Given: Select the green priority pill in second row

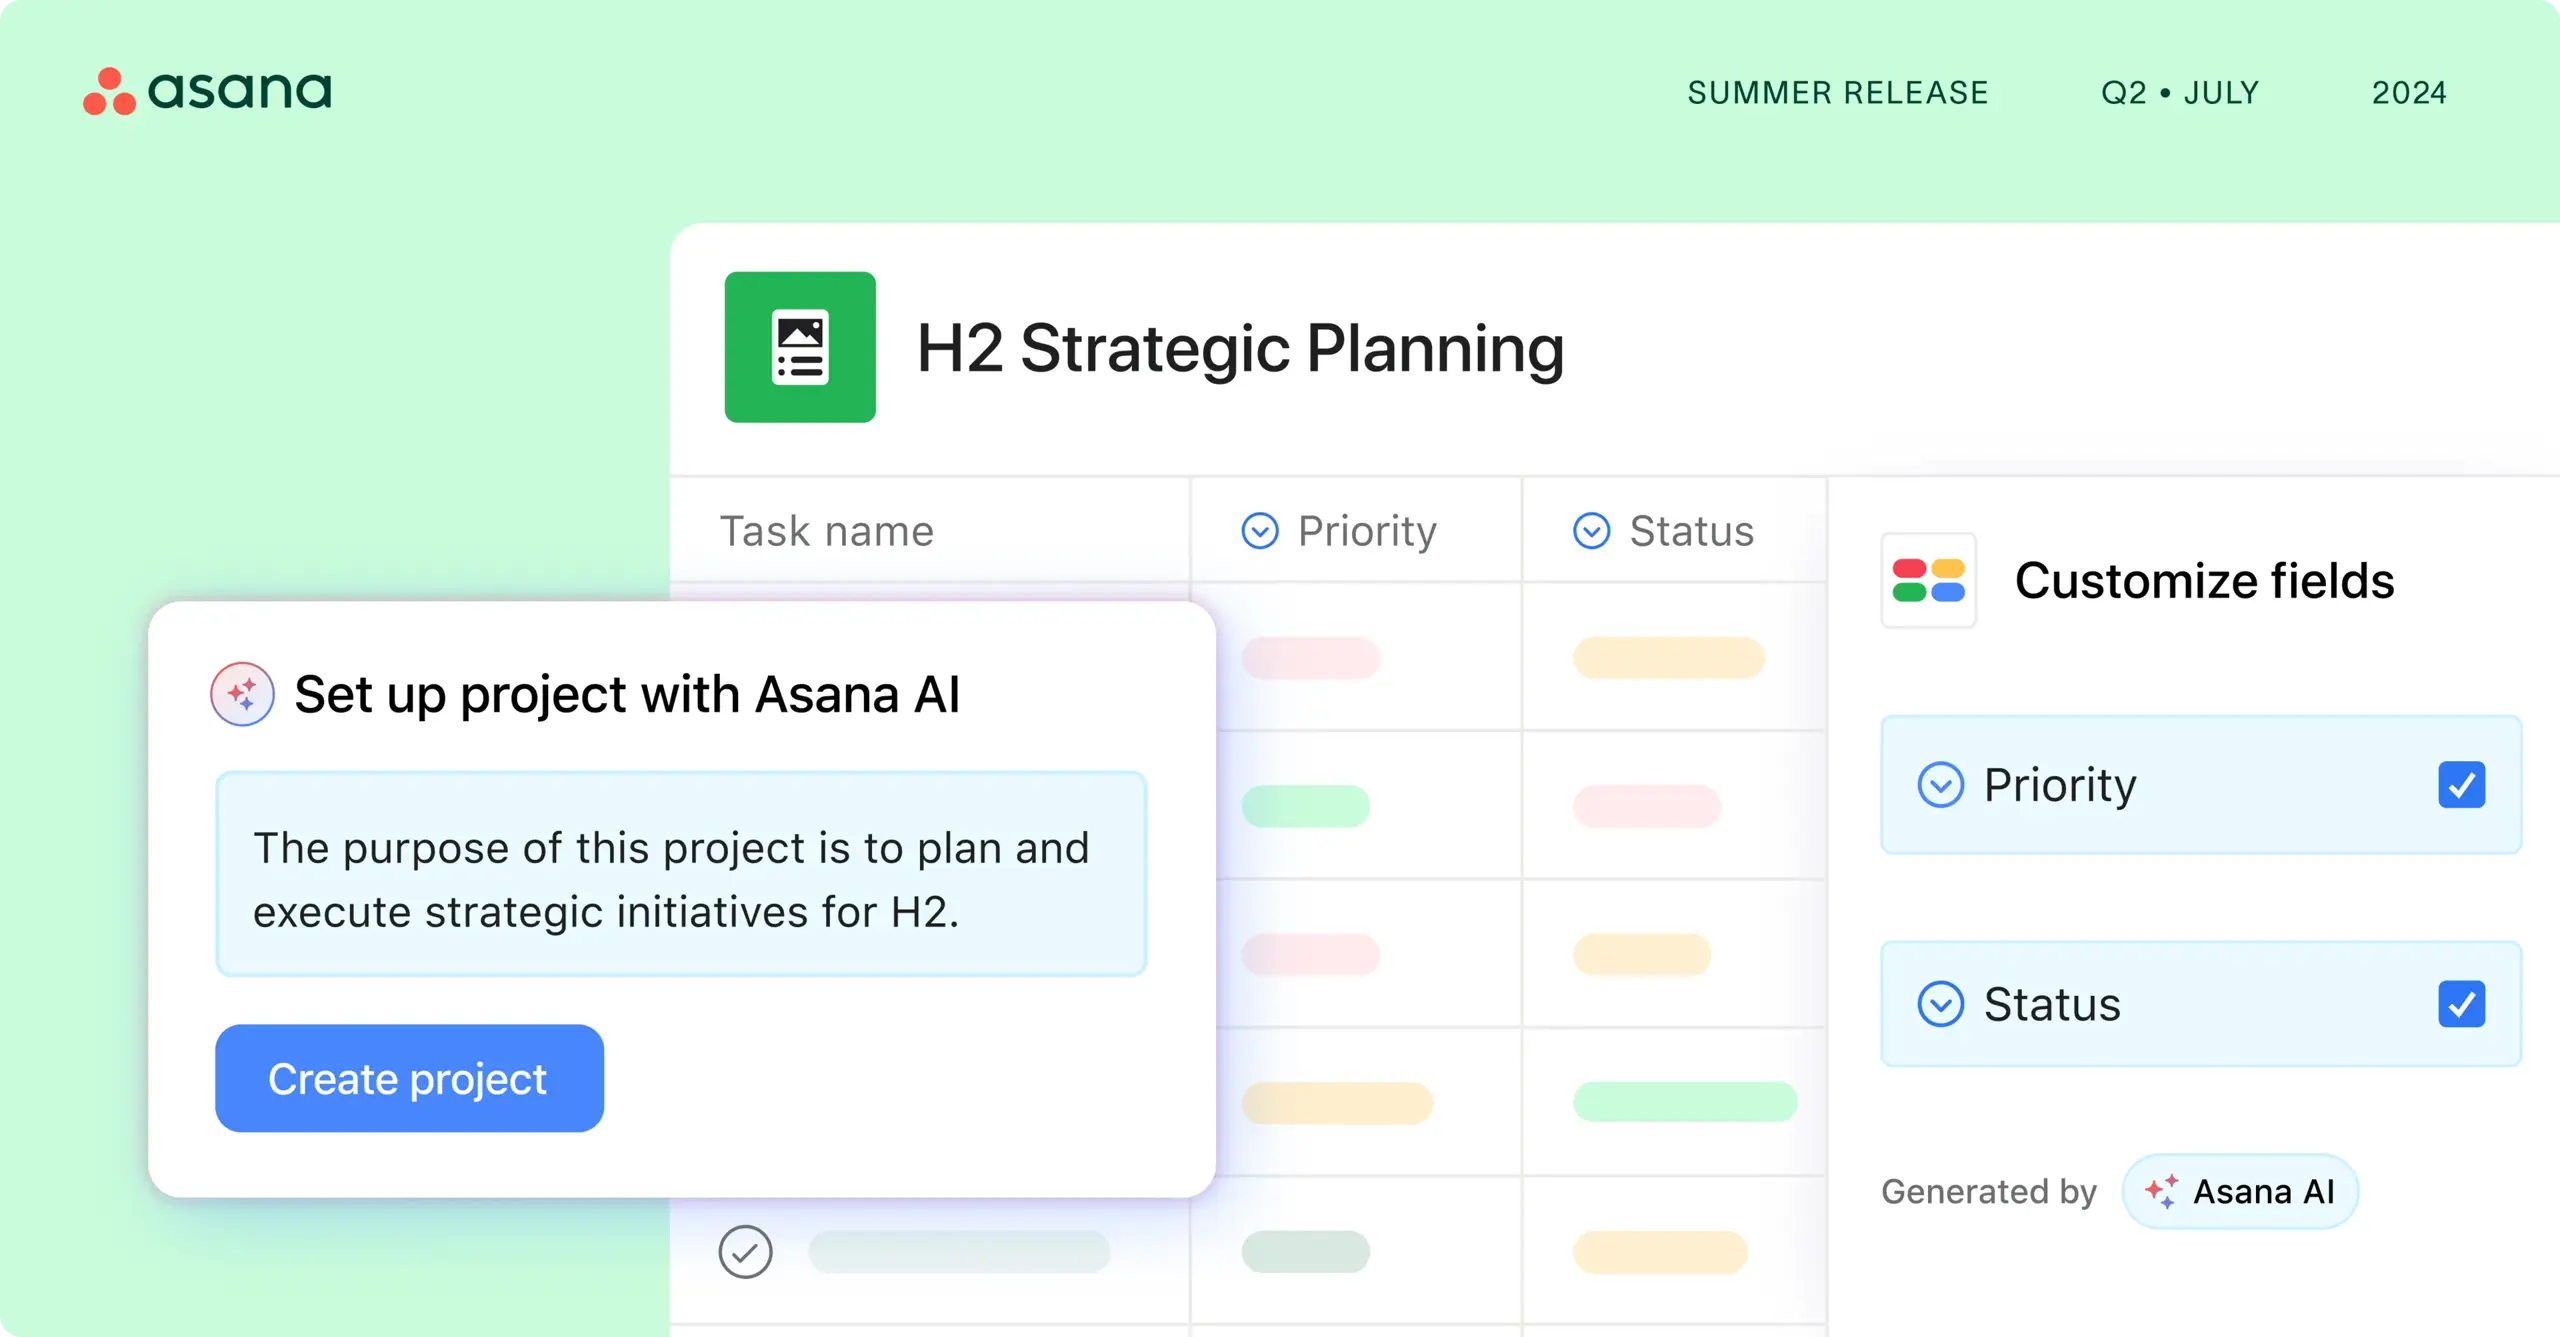Looking at the screenshot, I should 1306,806.
